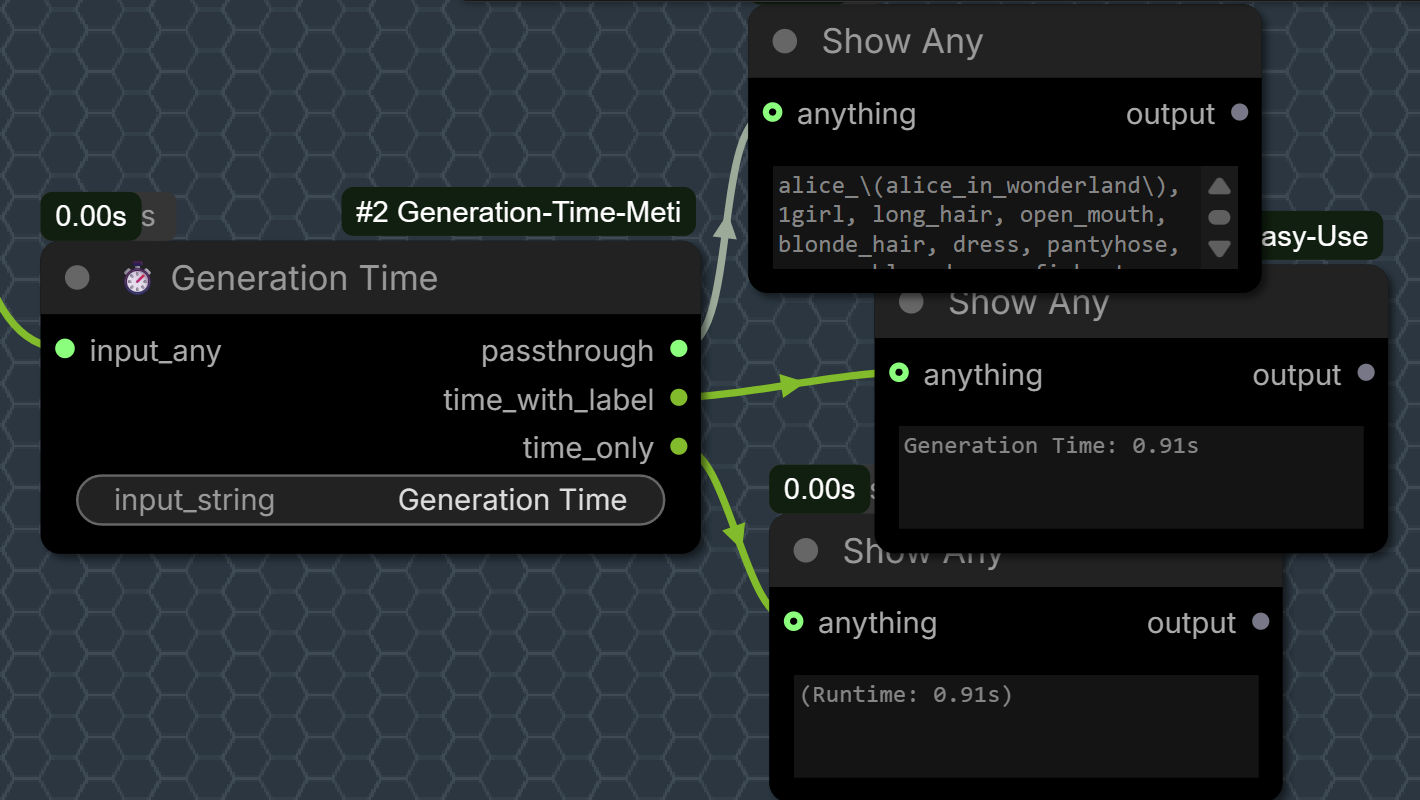Image resolution: width=1420 pixels, height=800 pixels.
Task: Click the anything socket beside Generation Time: 0.91s
Action: pos(899,373)
